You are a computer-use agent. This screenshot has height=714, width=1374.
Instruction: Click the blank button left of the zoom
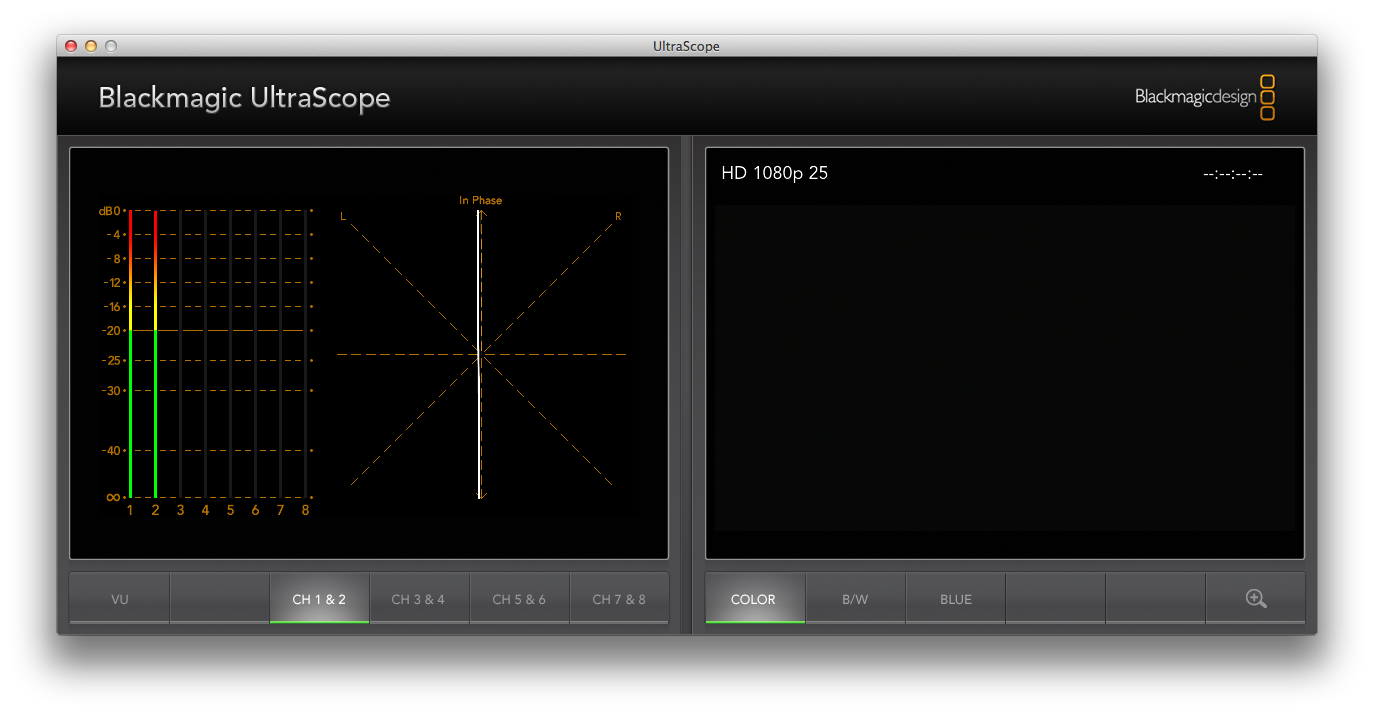pyautogui.click(x=1155, y=598)
